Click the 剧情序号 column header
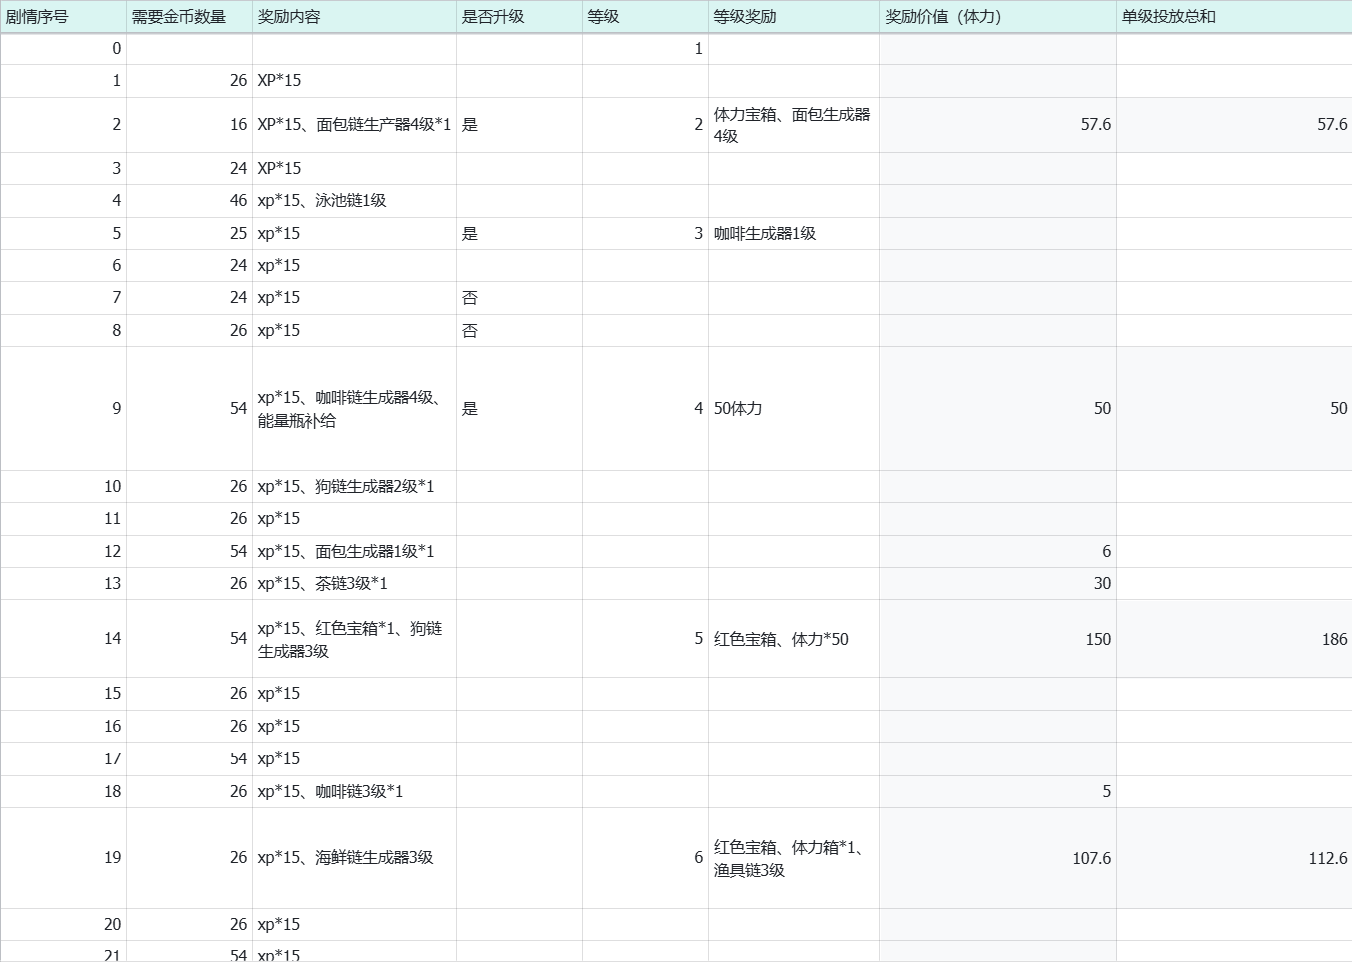Screen dimensions: 1352x962 point(63,17)
